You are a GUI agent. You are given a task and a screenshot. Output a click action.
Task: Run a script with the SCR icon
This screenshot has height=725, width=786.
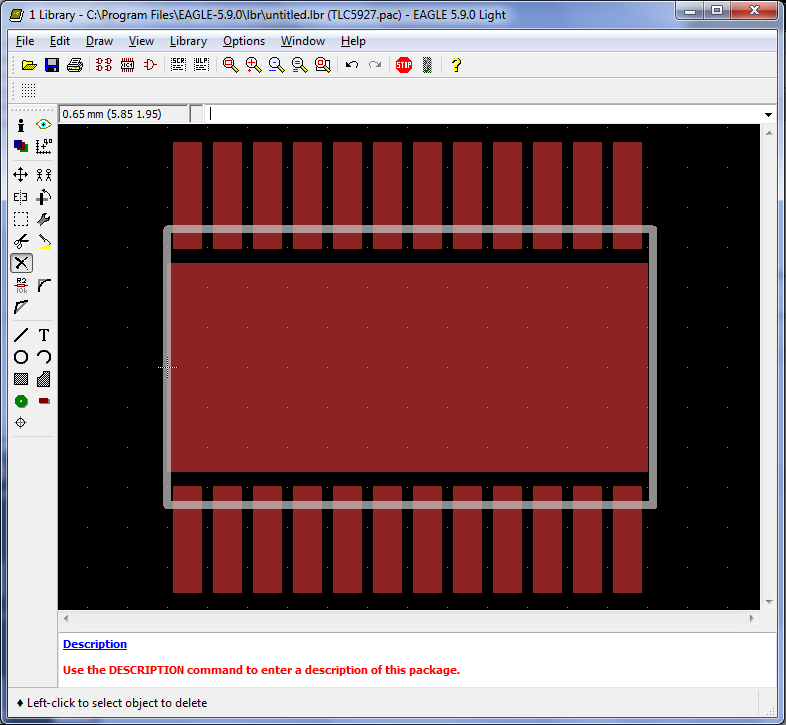(178, 65)
